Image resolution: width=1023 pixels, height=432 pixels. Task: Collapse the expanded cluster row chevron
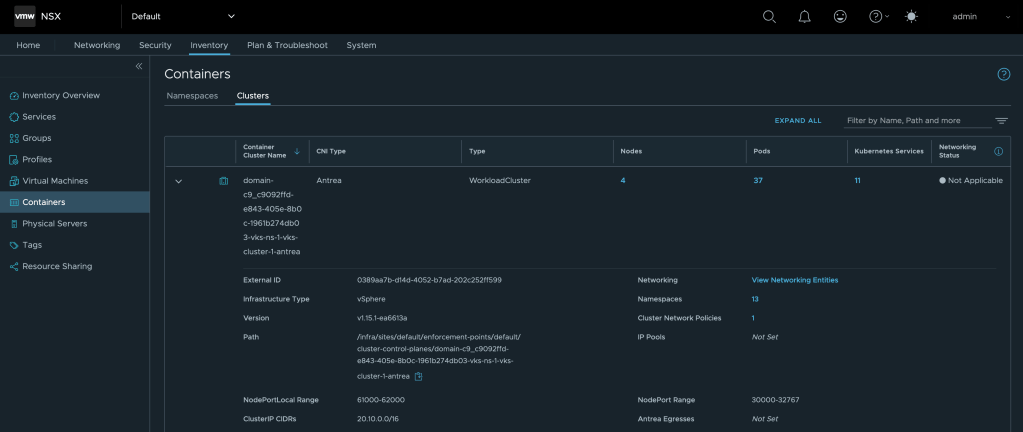(179, 181)
